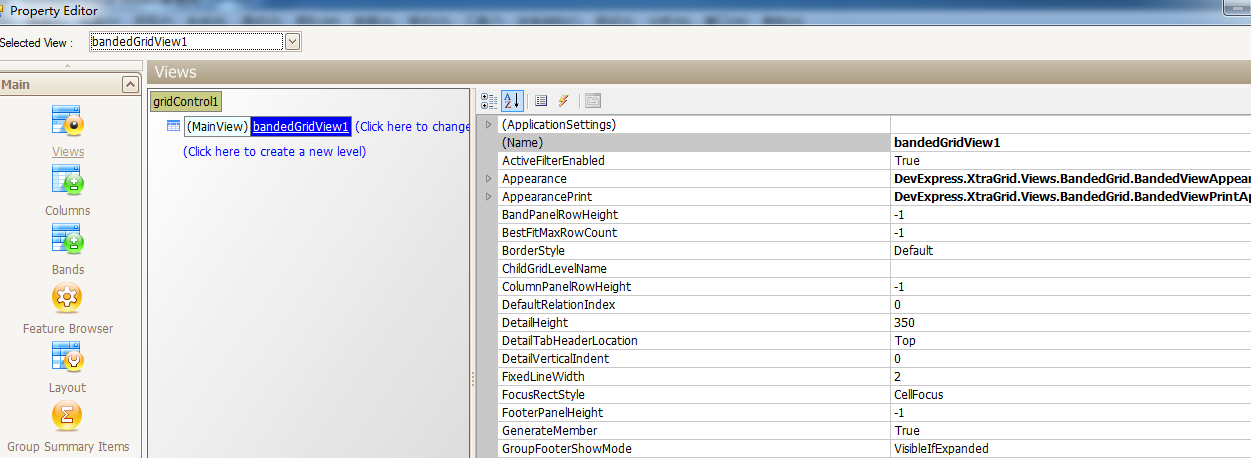
Task: Open the Layout label in sidebar
Action: point(68,388)
